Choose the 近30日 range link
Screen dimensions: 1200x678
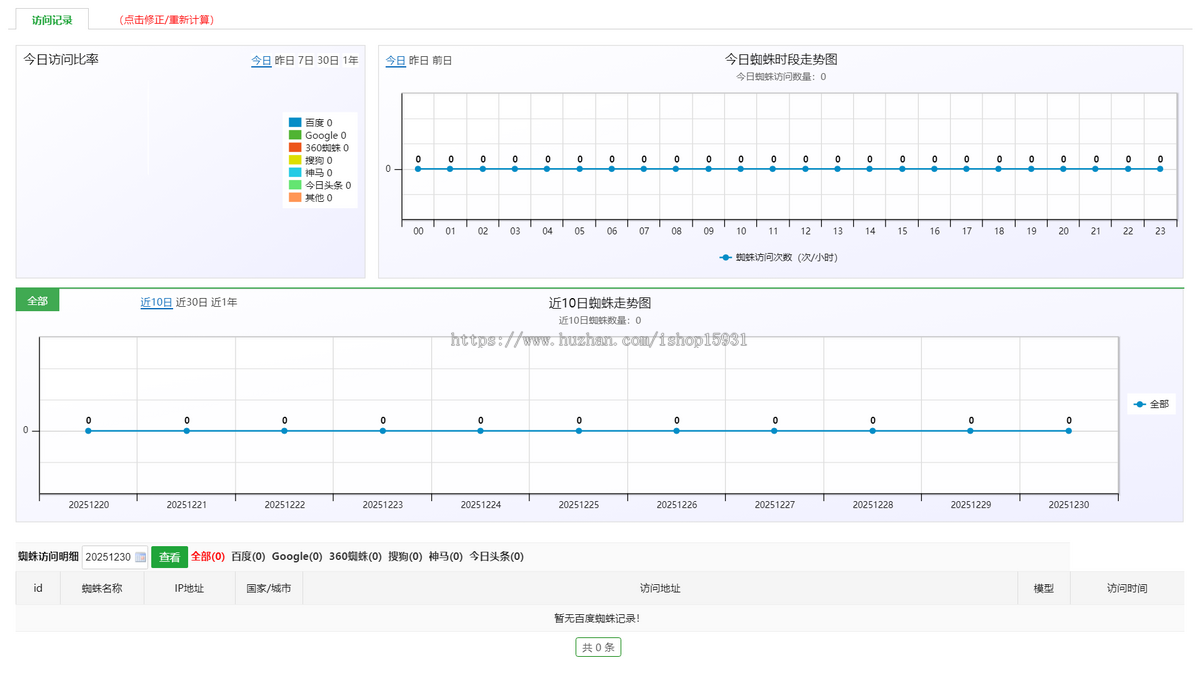click(191, 302)
